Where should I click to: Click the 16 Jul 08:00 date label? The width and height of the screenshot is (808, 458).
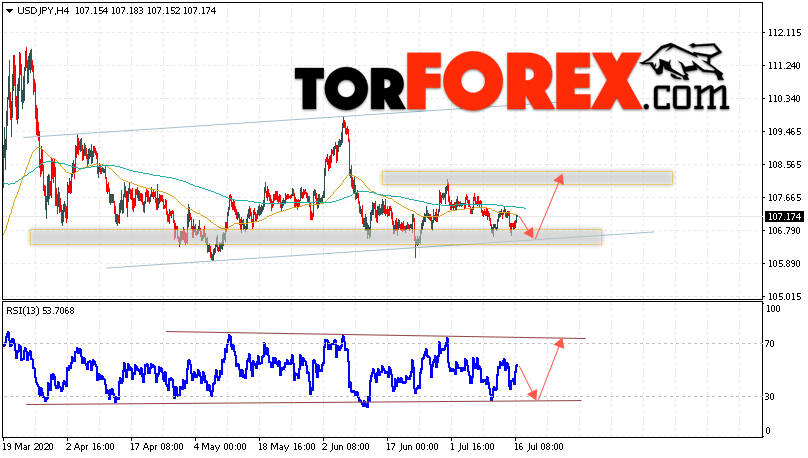tap(538, 447)
